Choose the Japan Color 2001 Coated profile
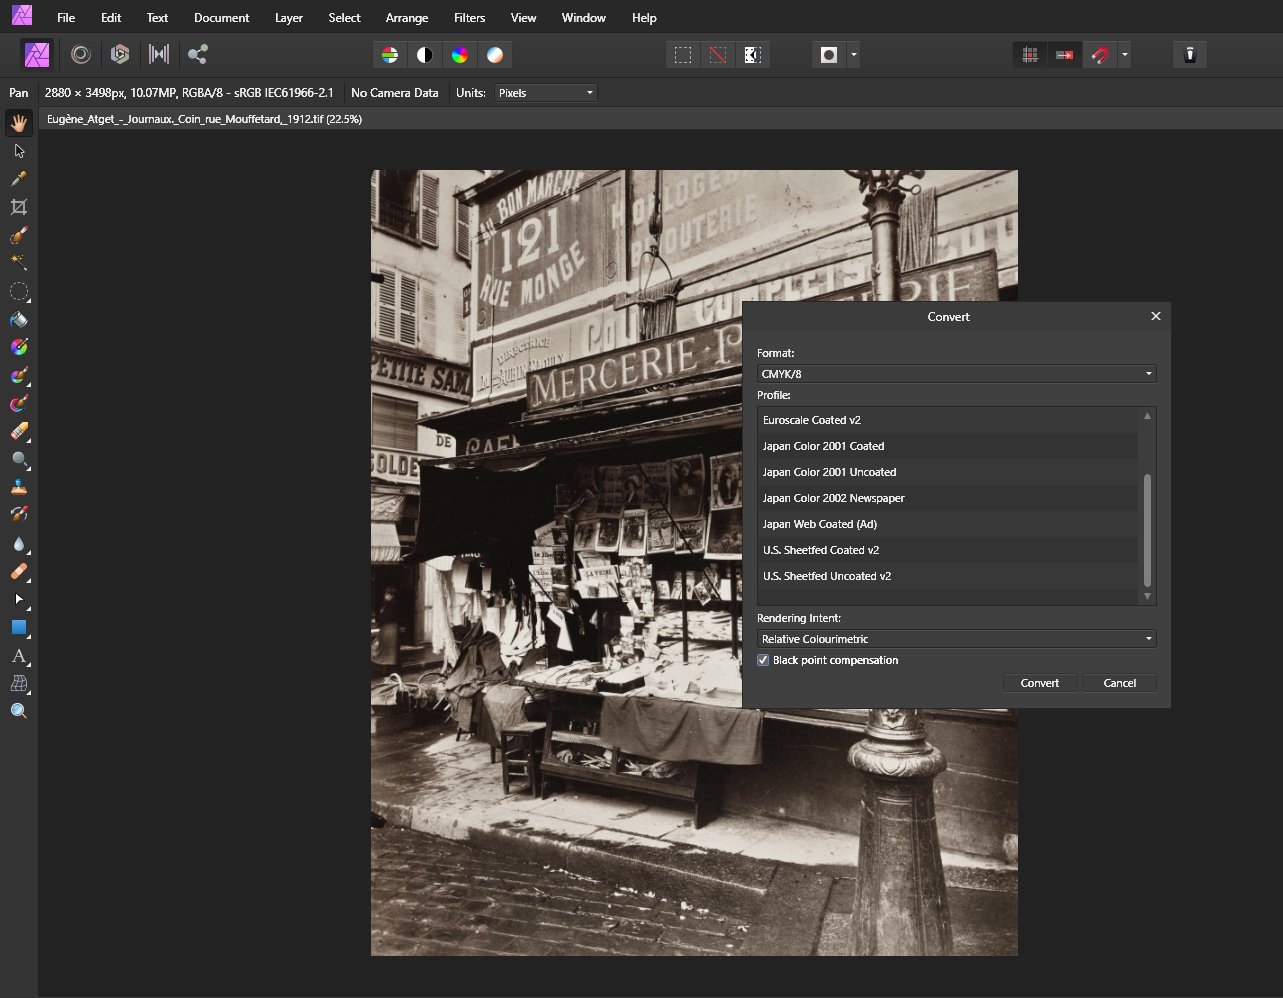Screen dimensions: 1283x998 pos(948,446)
